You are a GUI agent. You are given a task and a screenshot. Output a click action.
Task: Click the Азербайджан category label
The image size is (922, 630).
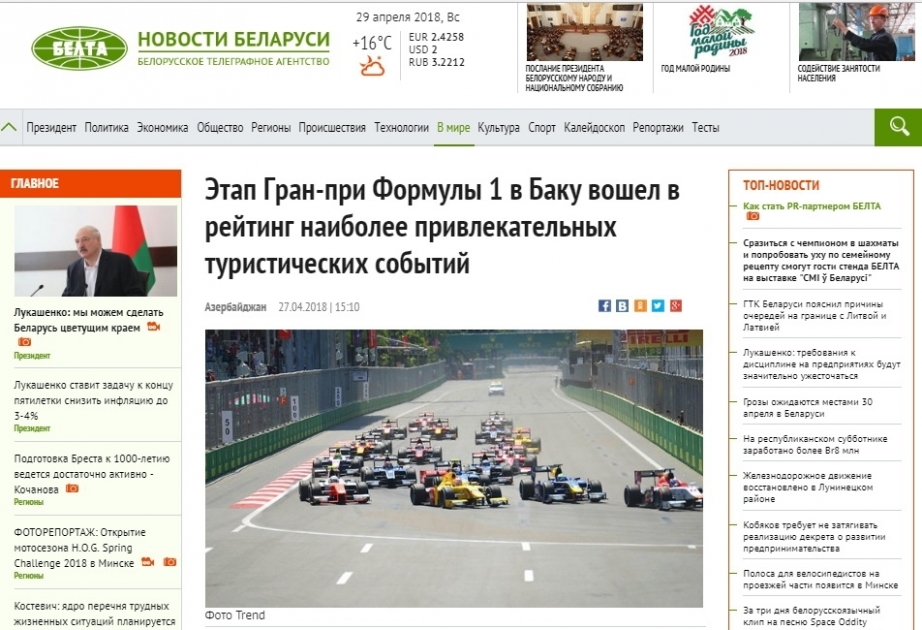coord(235,306)
